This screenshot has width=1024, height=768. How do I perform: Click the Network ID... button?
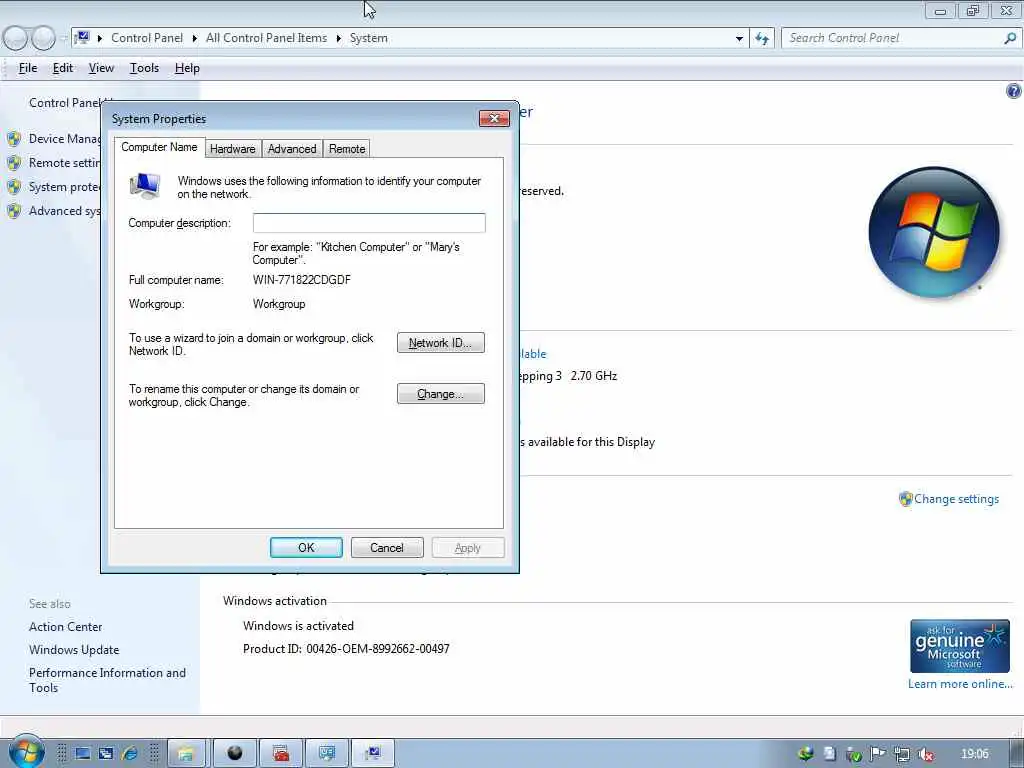[x=441, y=343]
